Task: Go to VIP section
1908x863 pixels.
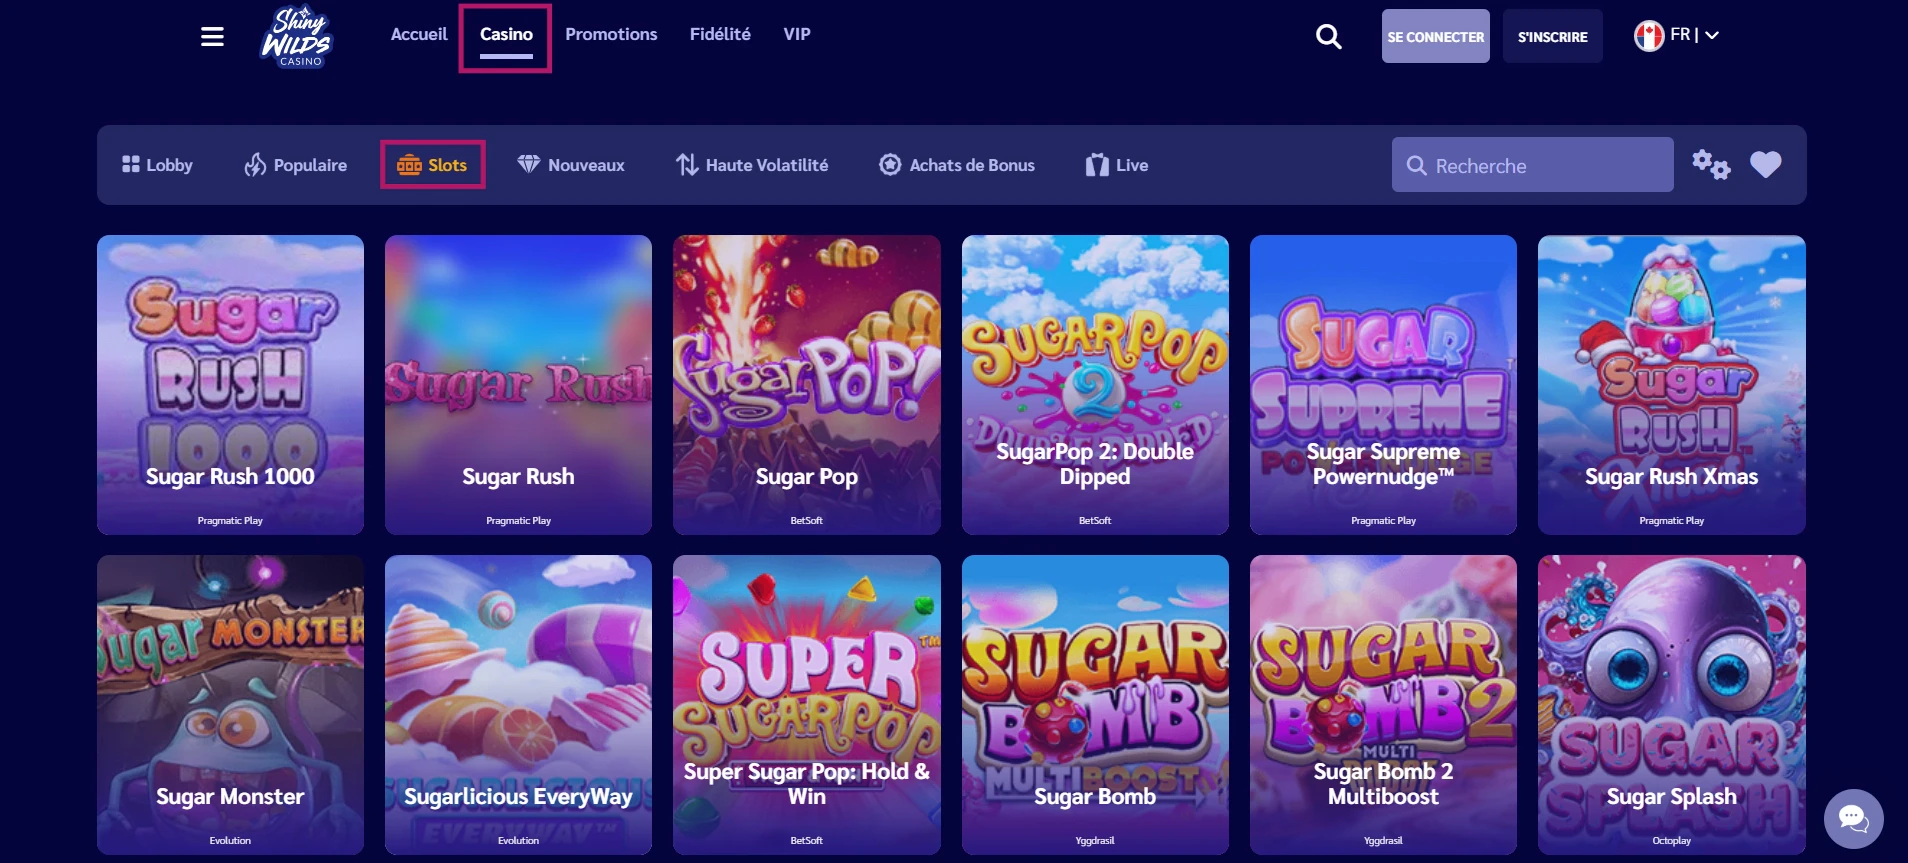Action: (797, 34)
